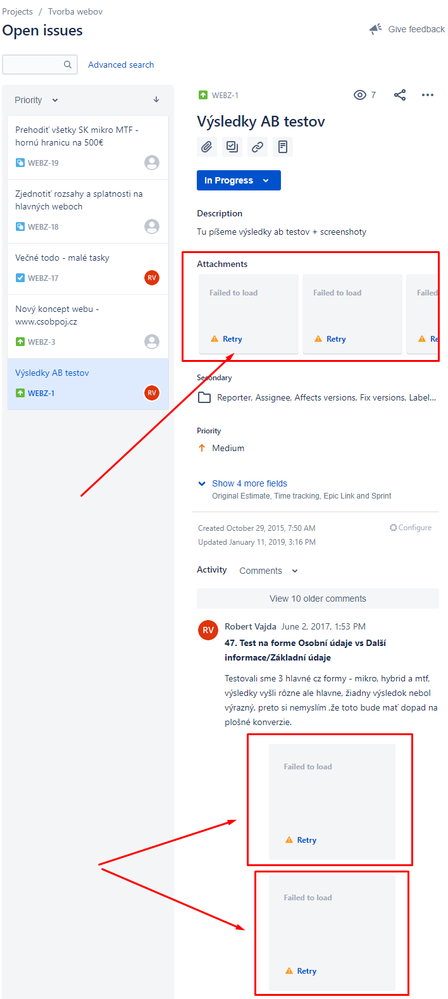Click the Medium priority arrow icon

point(202,448)
